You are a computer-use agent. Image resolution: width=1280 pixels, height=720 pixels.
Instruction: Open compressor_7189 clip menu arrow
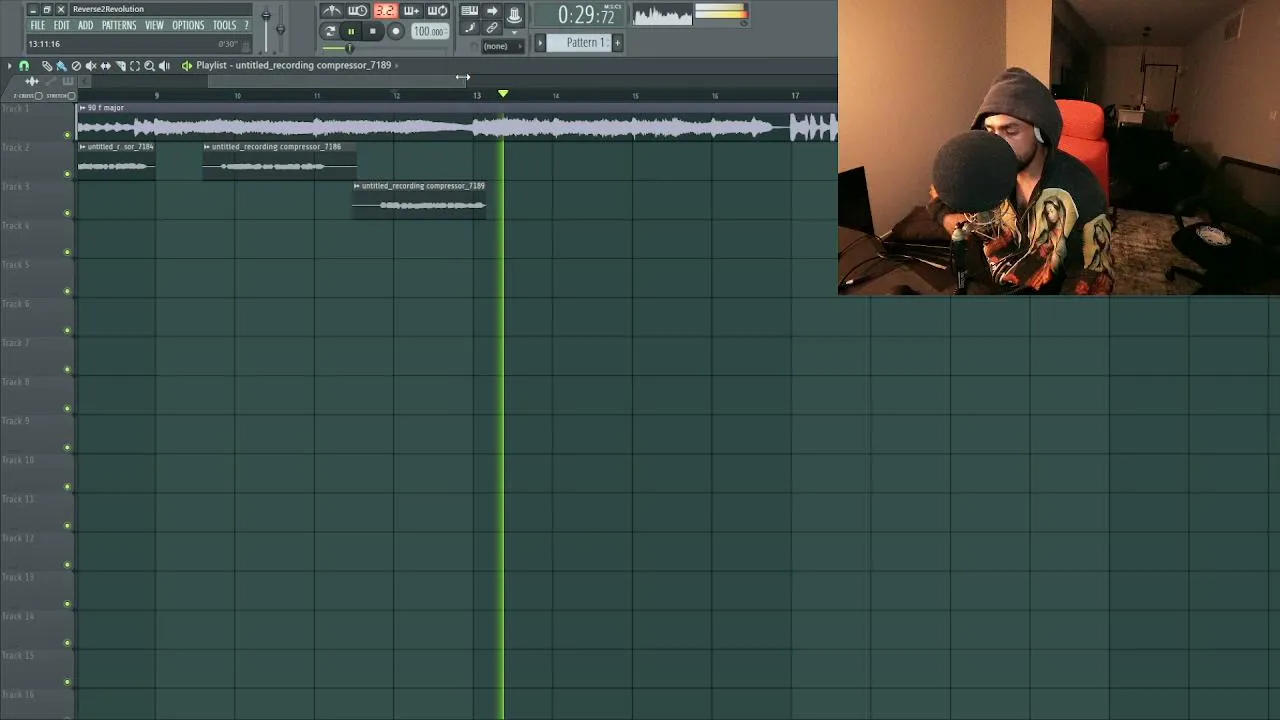[356, 185]
